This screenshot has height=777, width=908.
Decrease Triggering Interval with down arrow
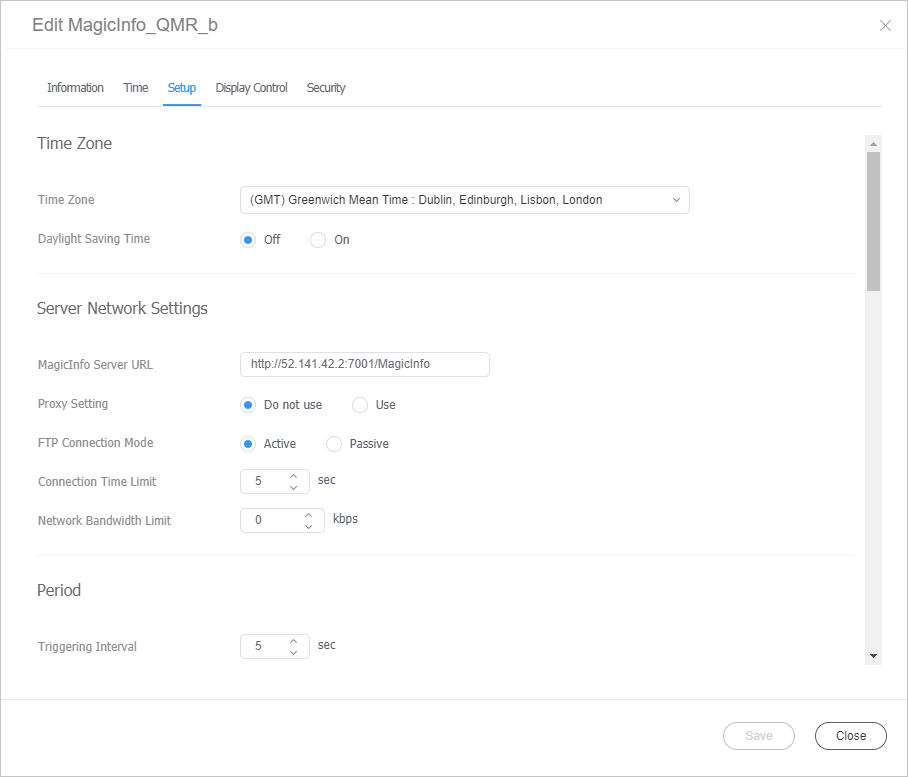(x=293, y=653)
